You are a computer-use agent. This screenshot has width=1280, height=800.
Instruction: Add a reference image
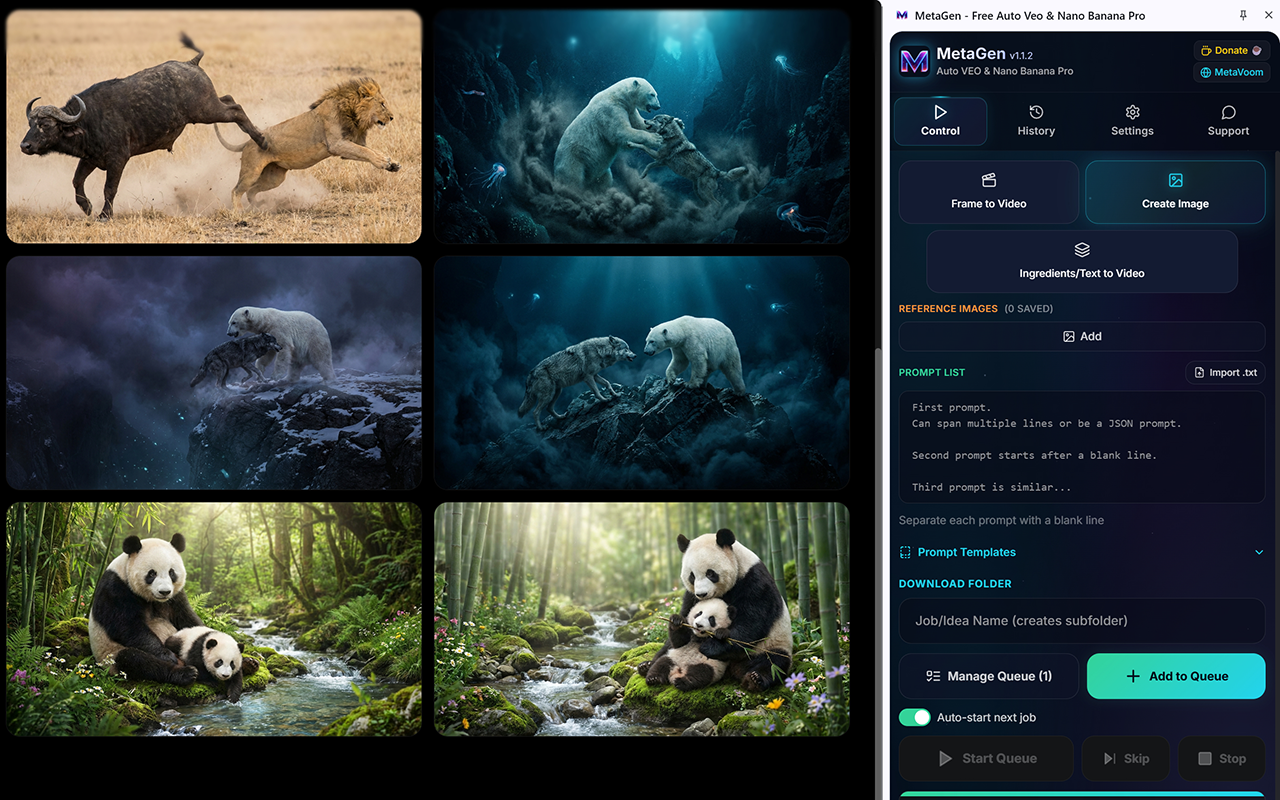pyautogui.click(x=1082, y=336)
